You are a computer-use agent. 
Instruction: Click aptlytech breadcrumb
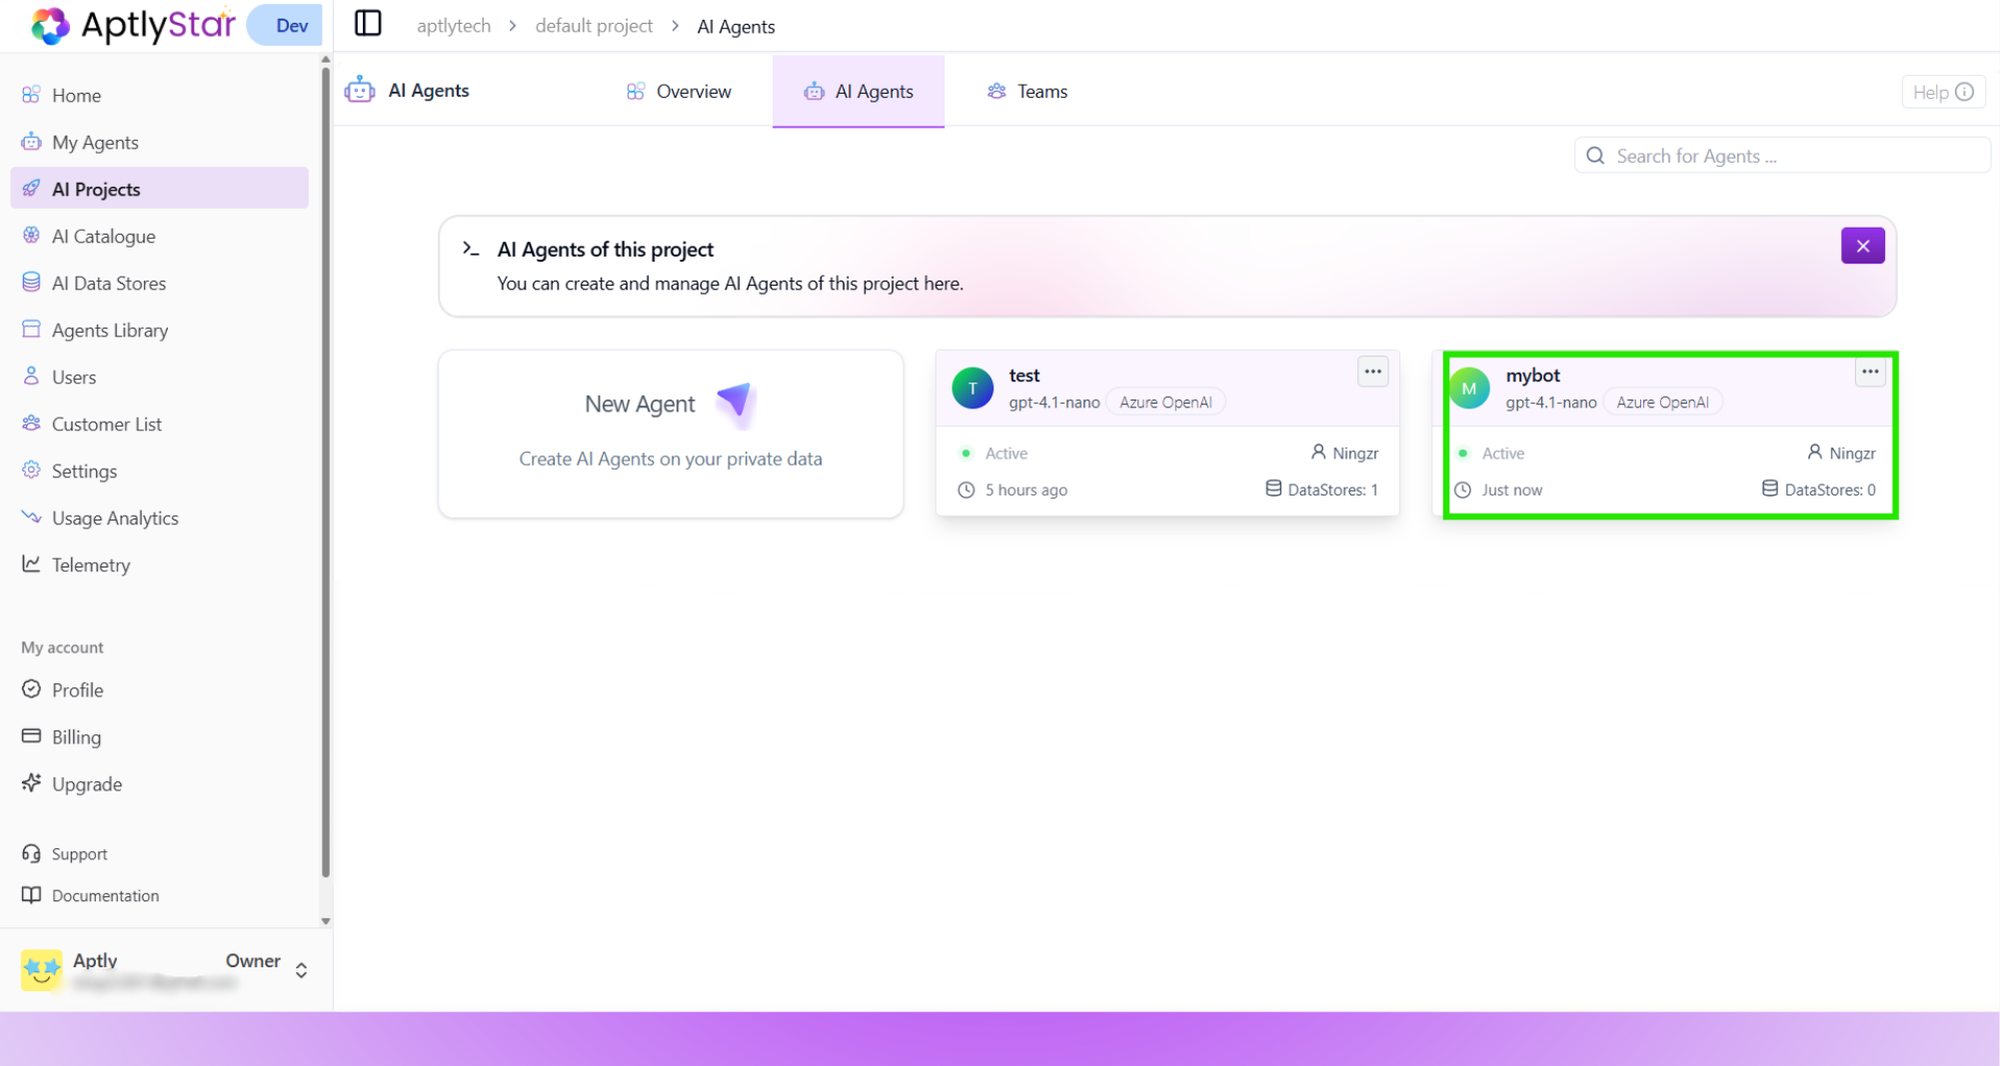pos(454,26)
